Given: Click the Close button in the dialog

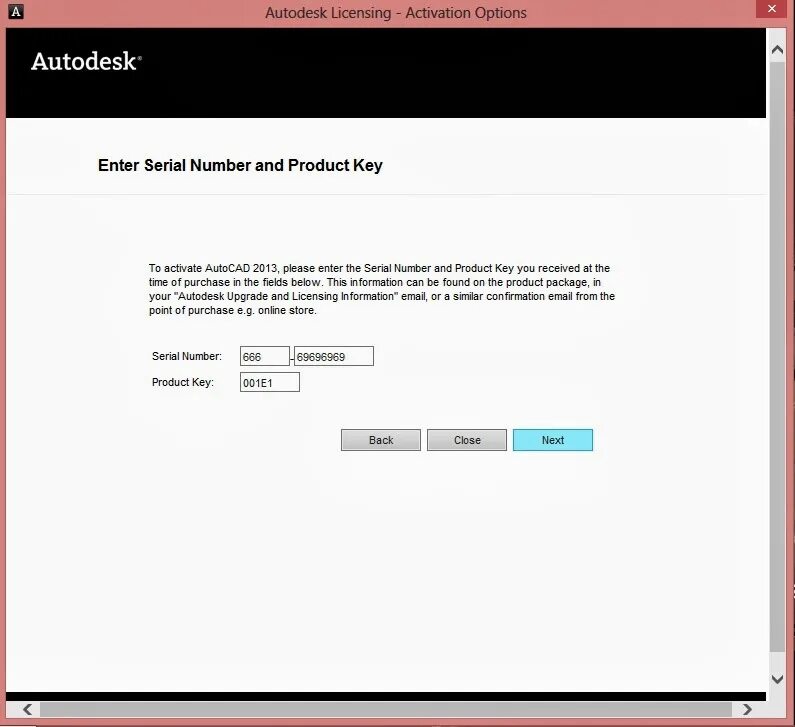Looking at the screenshot, I should pos(466,440).
